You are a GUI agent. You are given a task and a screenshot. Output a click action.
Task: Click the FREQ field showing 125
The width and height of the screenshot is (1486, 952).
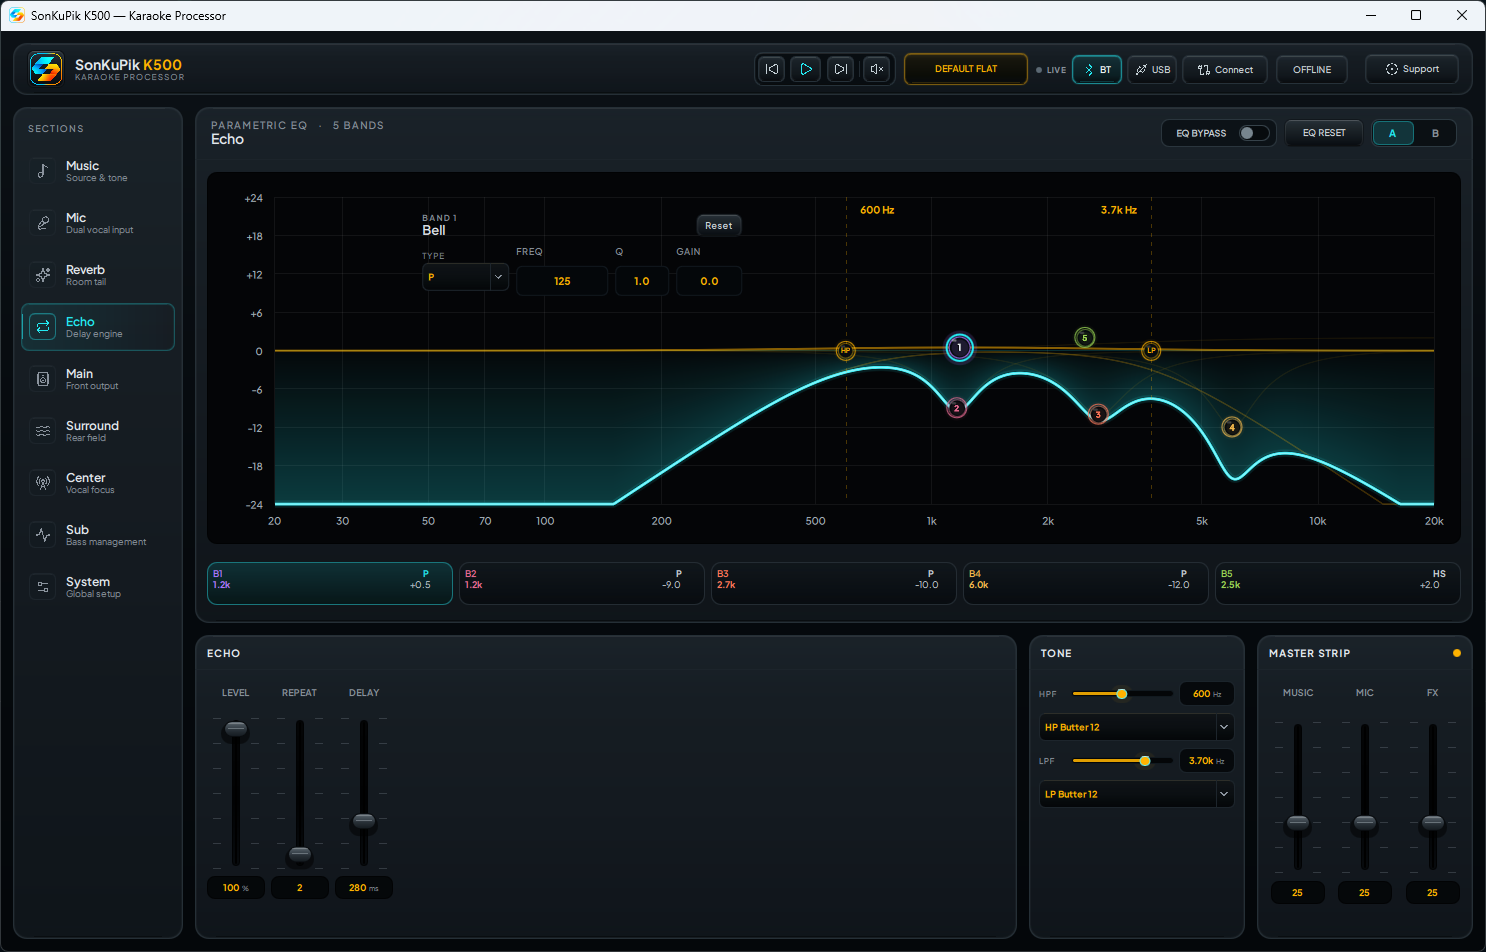[562, 281]
